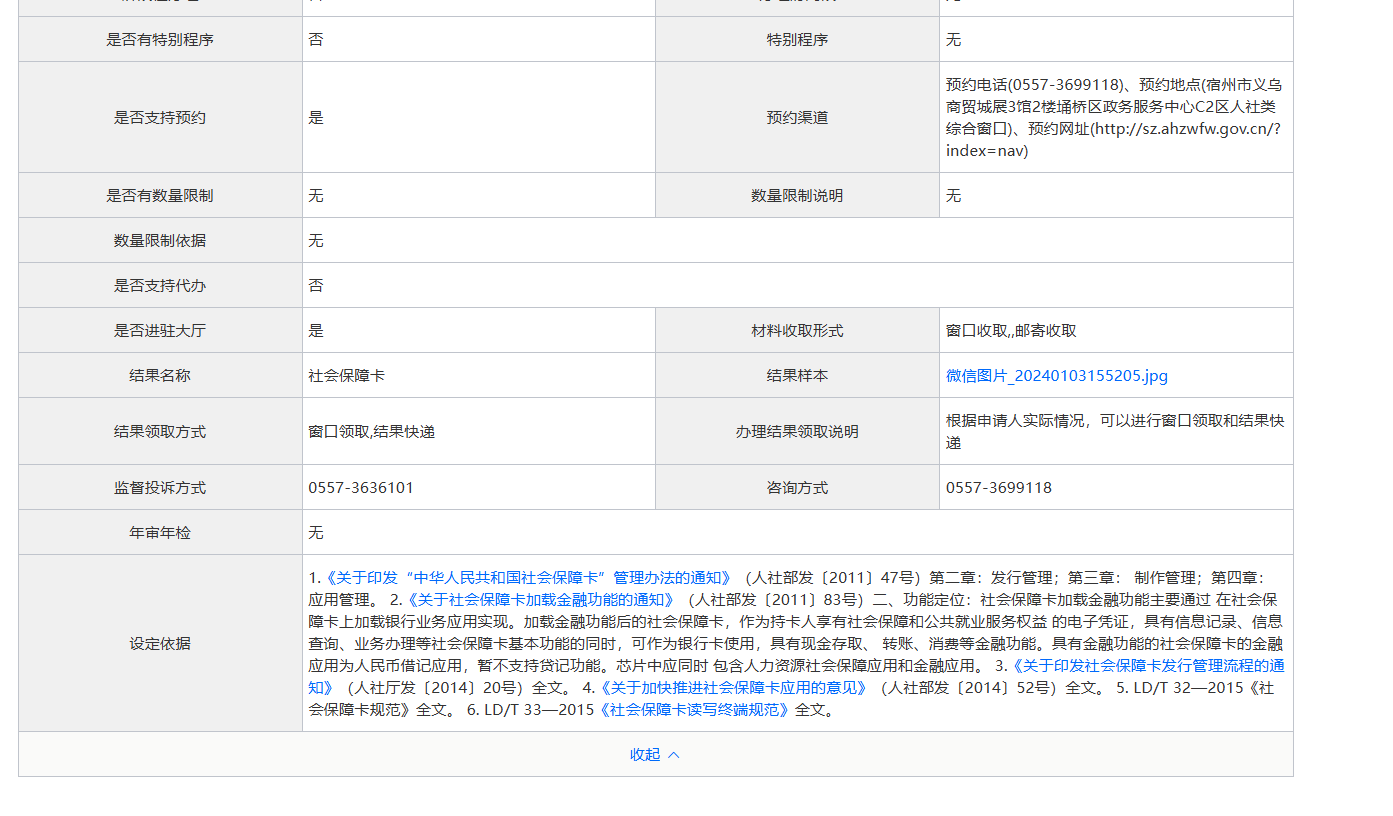
Task: Click the upward chevron beside 收起
Action: (x=673, y=755)
